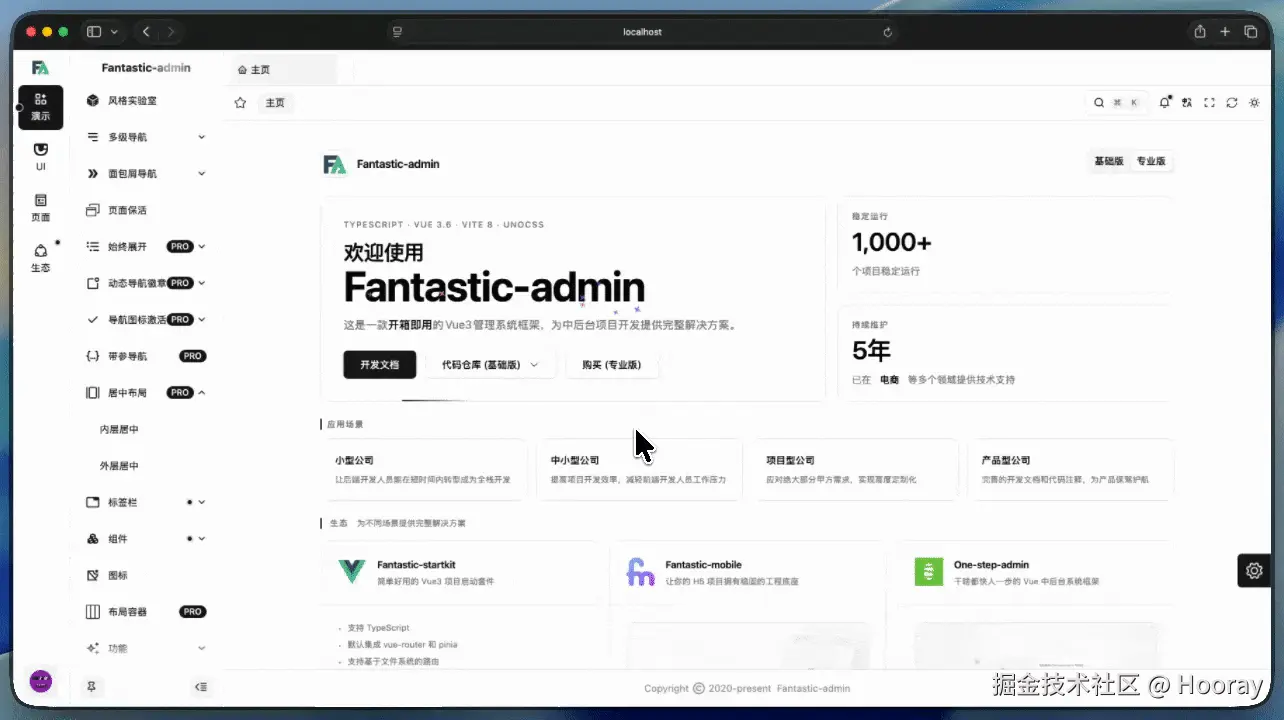1284x720 pixels.
Task: Open the 页面 main navigation section
Action: click(x=40, y=207)
